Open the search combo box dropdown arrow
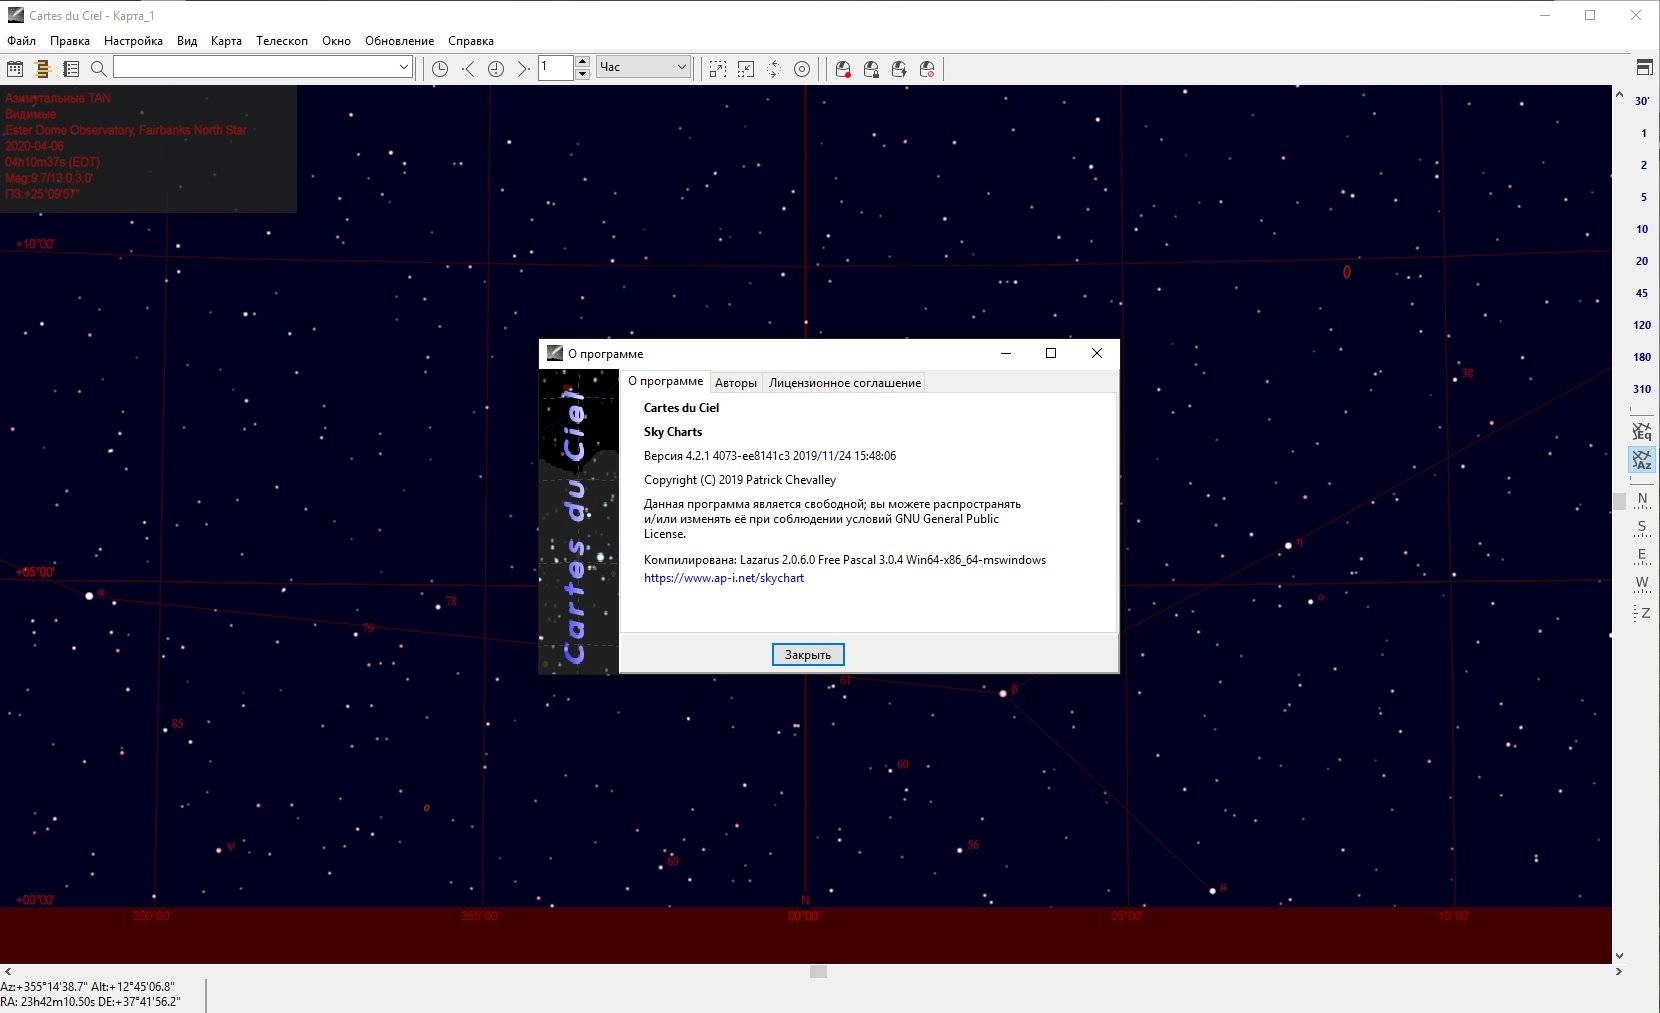1660x1013 pixels. point(404,67)
